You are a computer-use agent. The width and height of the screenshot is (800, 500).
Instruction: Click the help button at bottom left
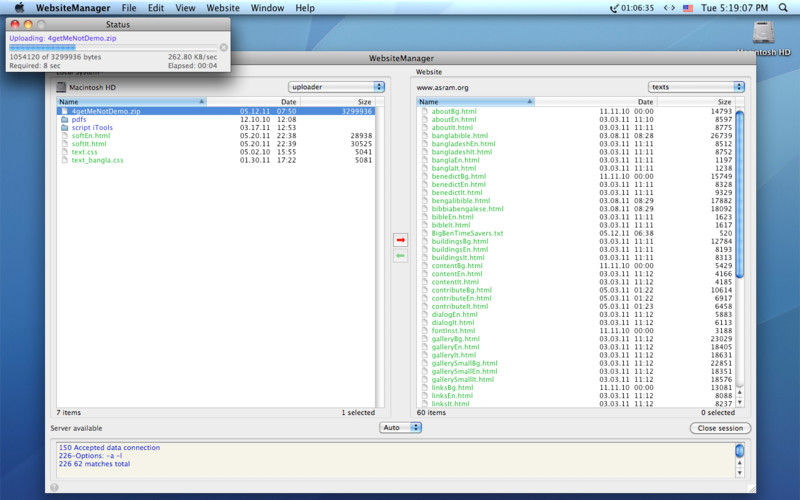point(54,487)
